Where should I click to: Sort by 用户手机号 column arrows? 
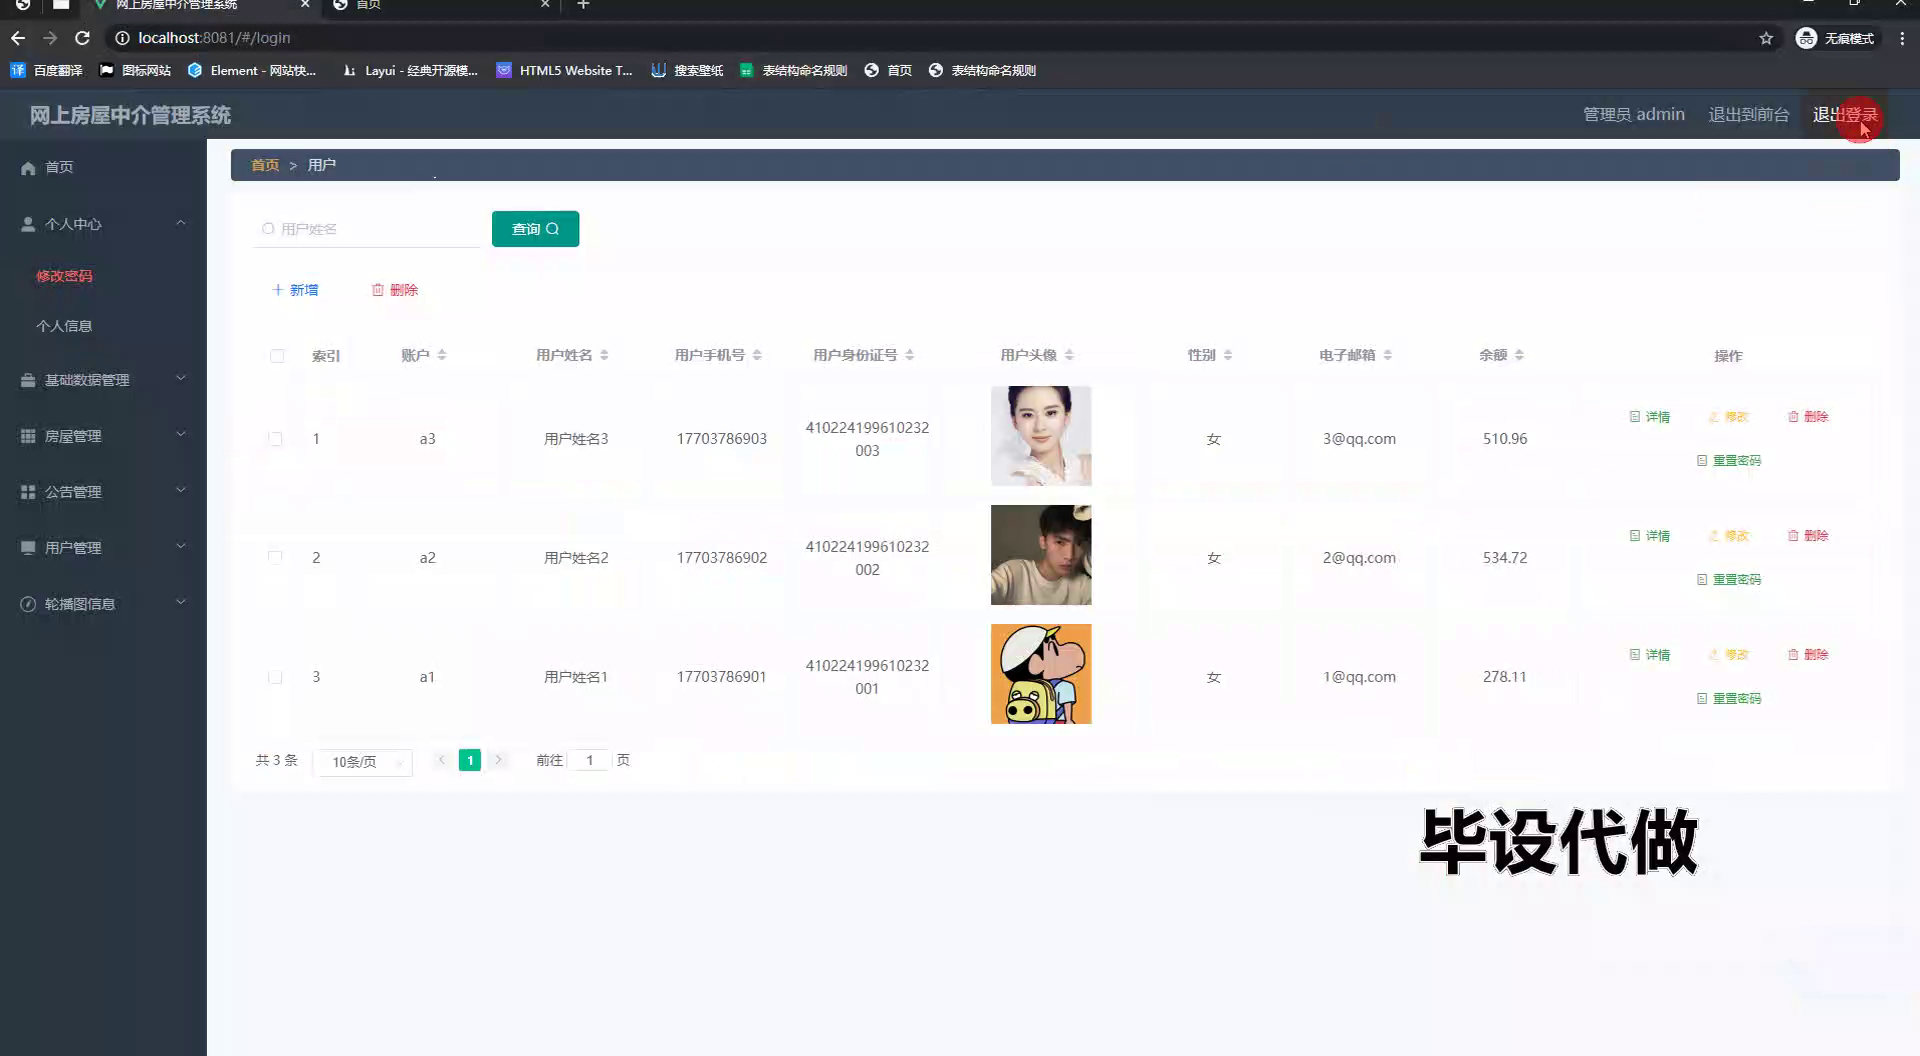point(757,355)
